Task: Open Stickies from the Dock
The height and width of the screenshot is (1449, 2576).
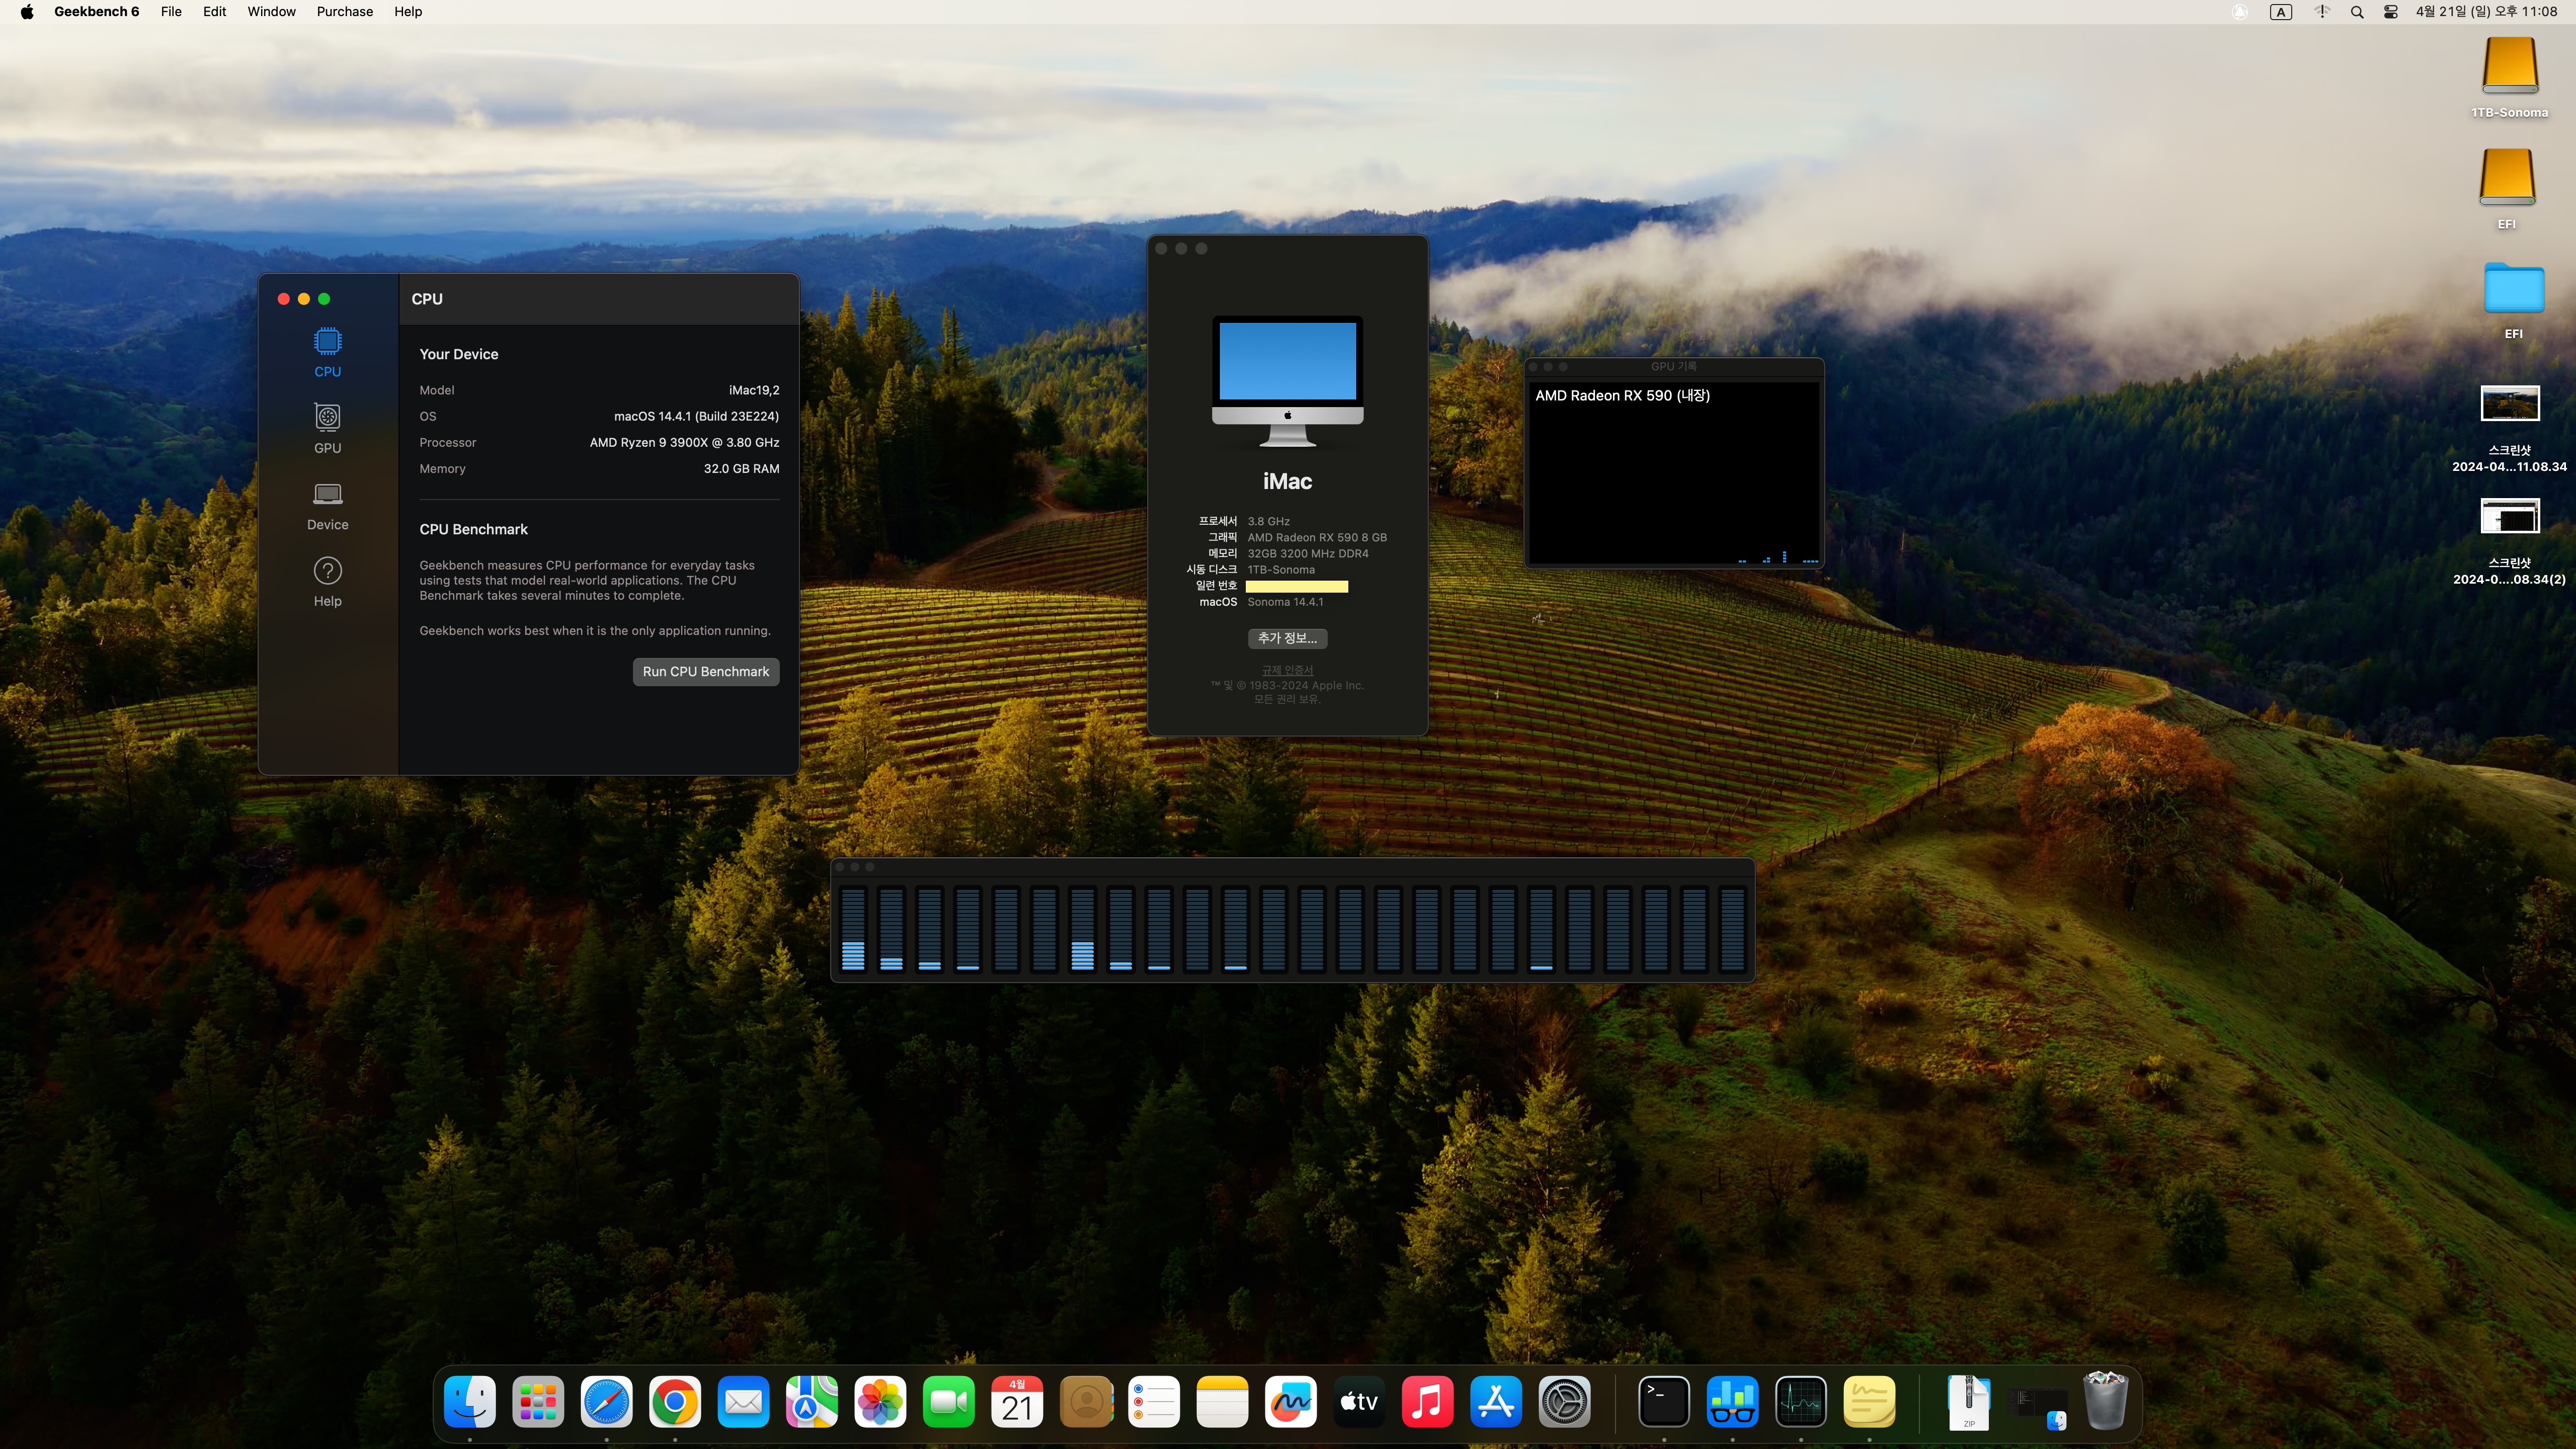Action: click(x=1869, y=1401)
